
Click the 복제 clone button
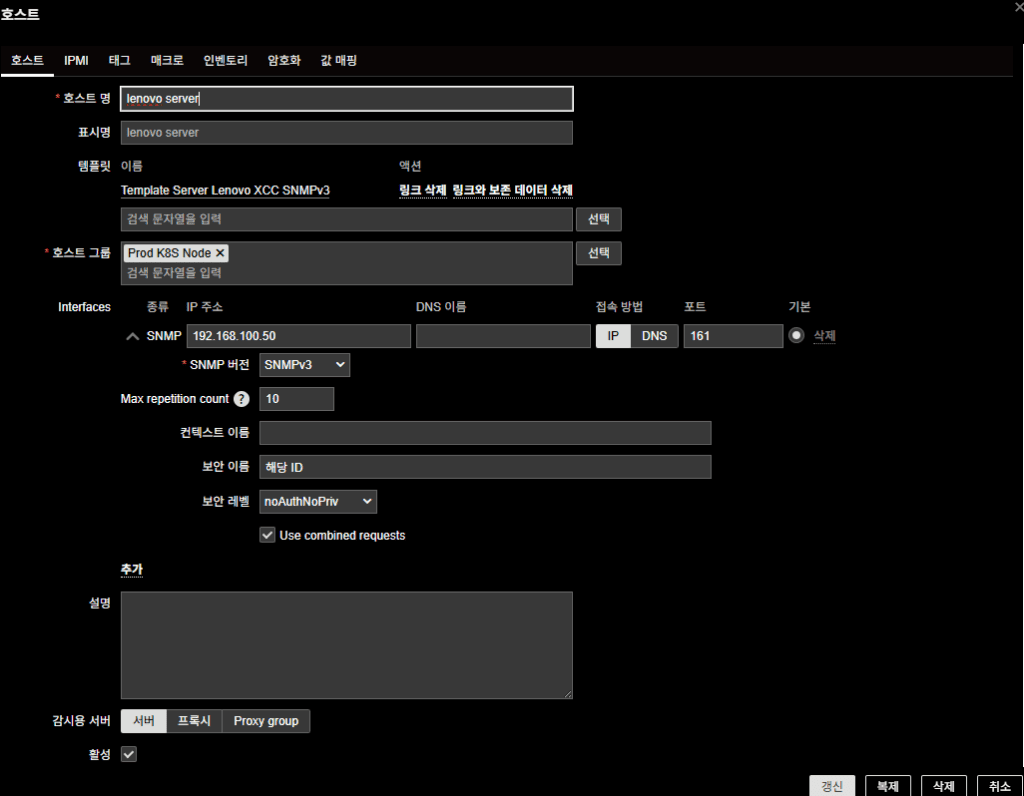coord(887,786)
